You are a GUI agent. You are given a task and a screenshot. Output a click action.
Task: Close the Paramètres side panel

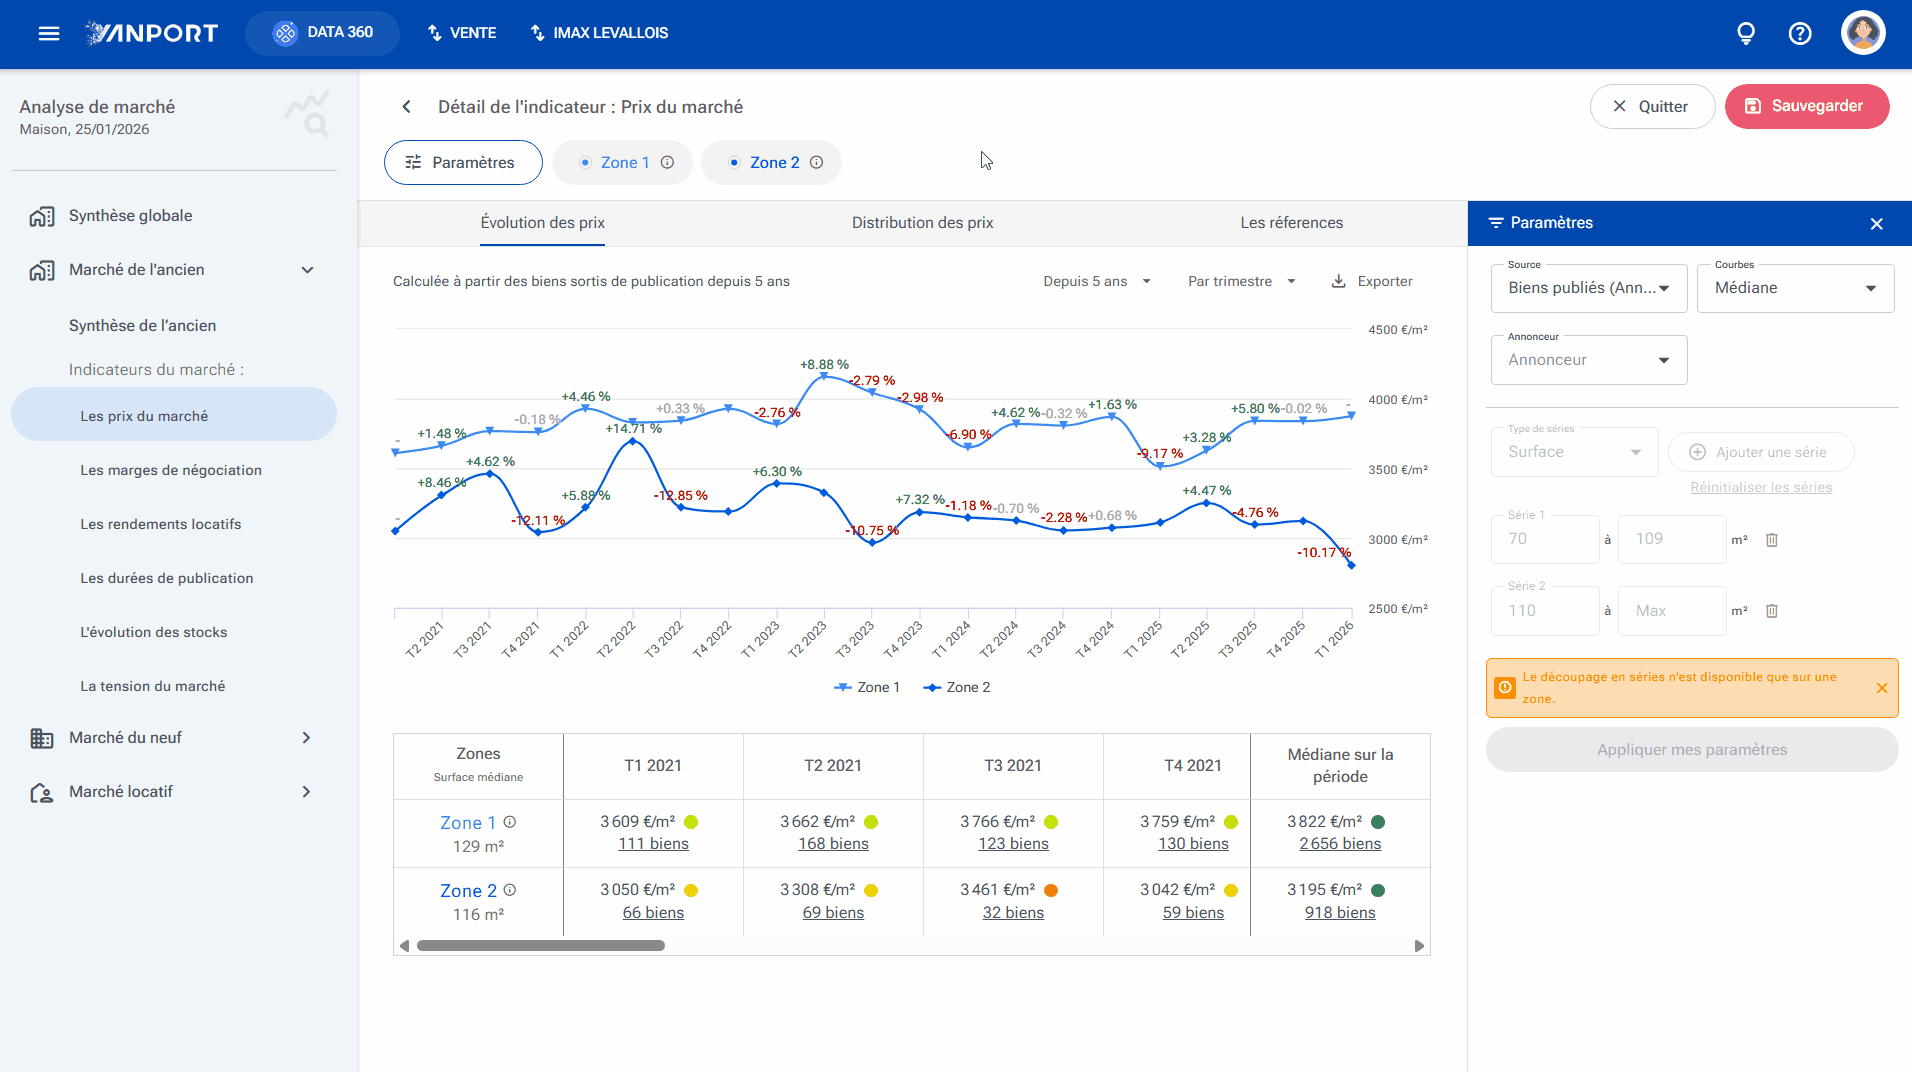1877,224
